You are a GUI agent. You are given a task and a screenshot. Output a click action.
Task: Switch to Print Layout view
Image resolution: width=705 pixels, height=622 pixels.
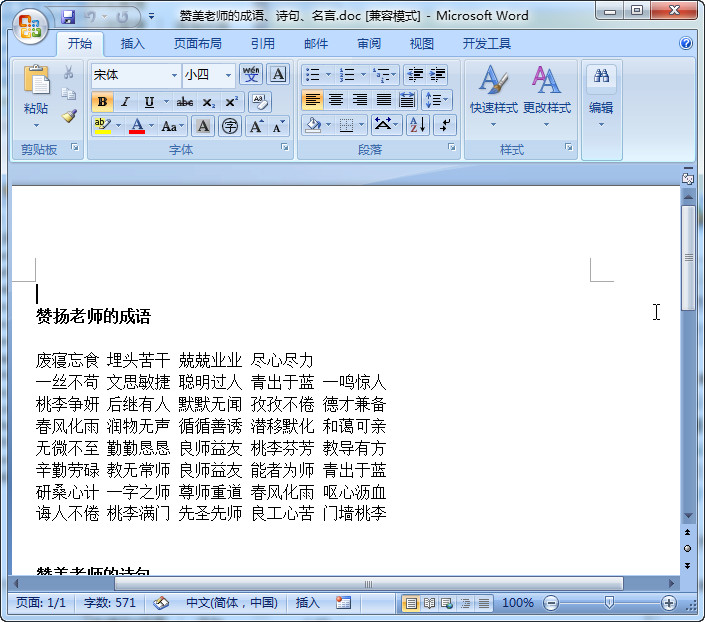pos(411,603)
